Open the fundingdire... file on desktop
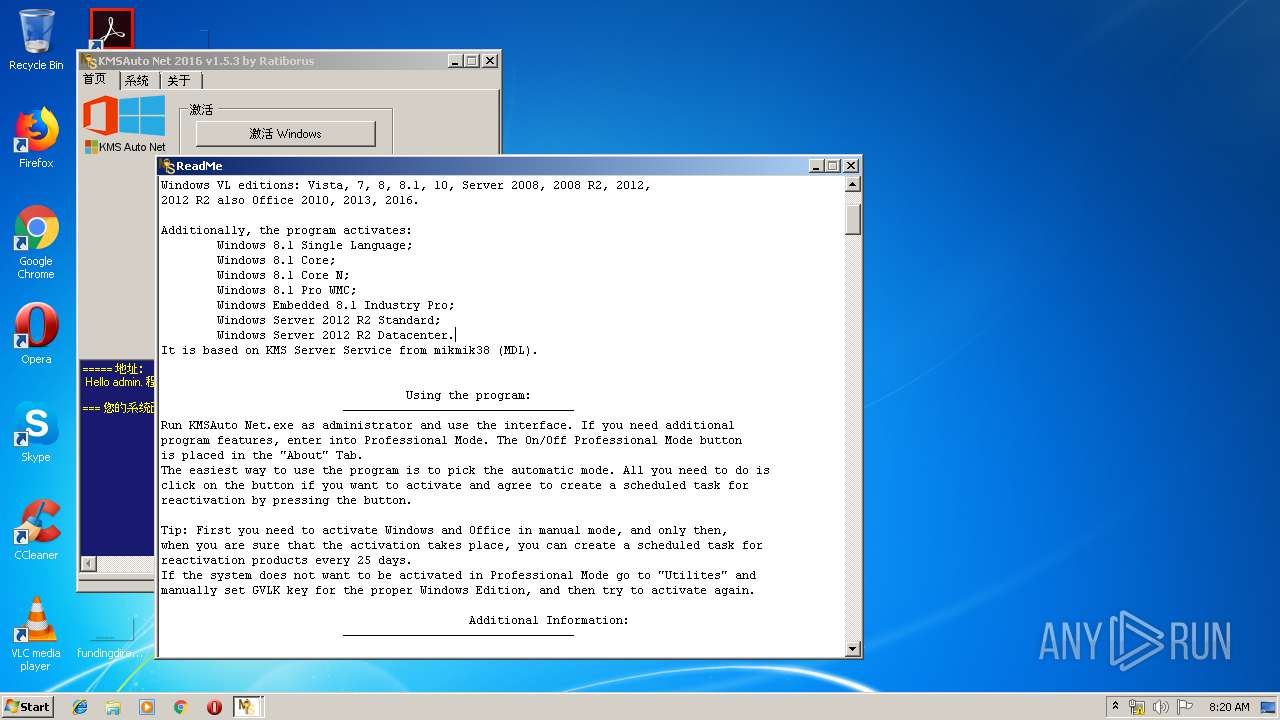Image resolution: width=1280 pixels, height=720 pixels. 110,636
